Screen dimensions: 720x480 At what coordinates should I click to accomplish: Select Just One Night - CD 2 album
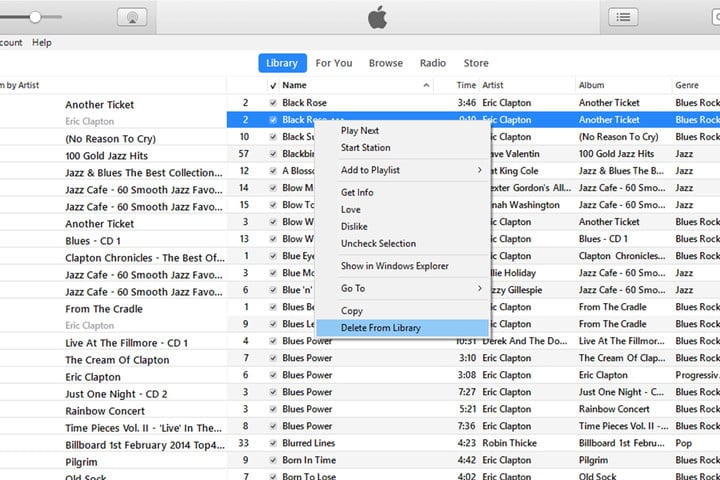pos(116,394)
